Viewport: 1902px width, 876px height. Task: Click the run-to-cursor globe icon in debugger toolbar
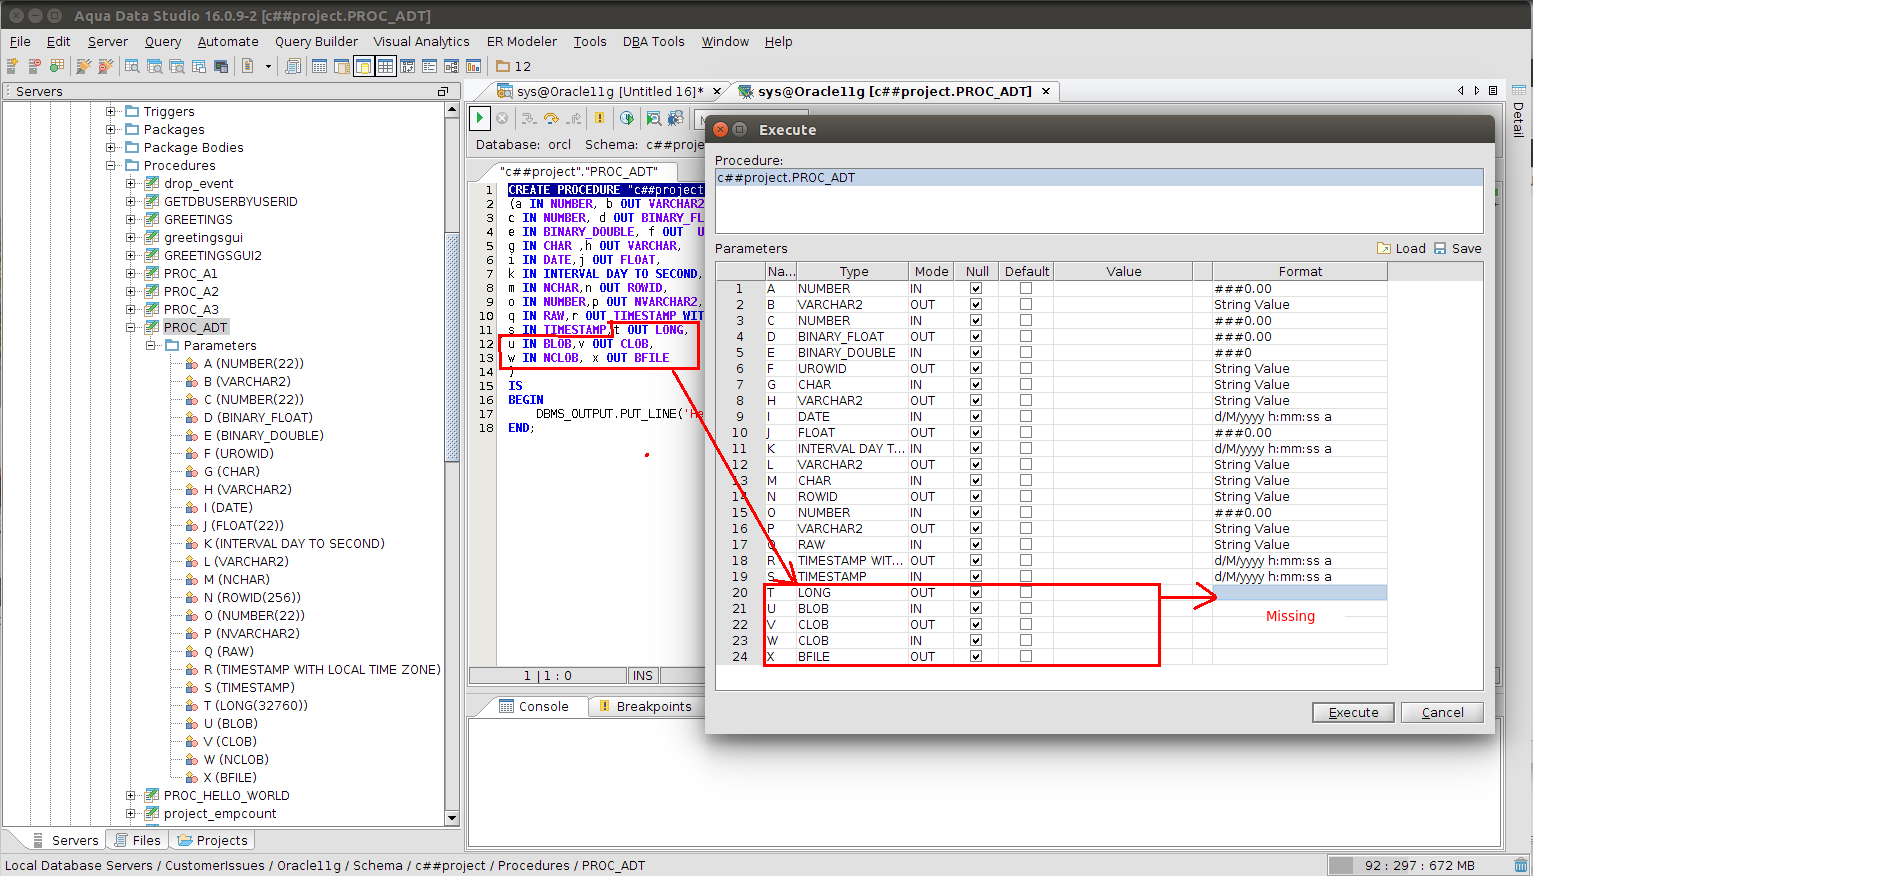click(627, 118)
